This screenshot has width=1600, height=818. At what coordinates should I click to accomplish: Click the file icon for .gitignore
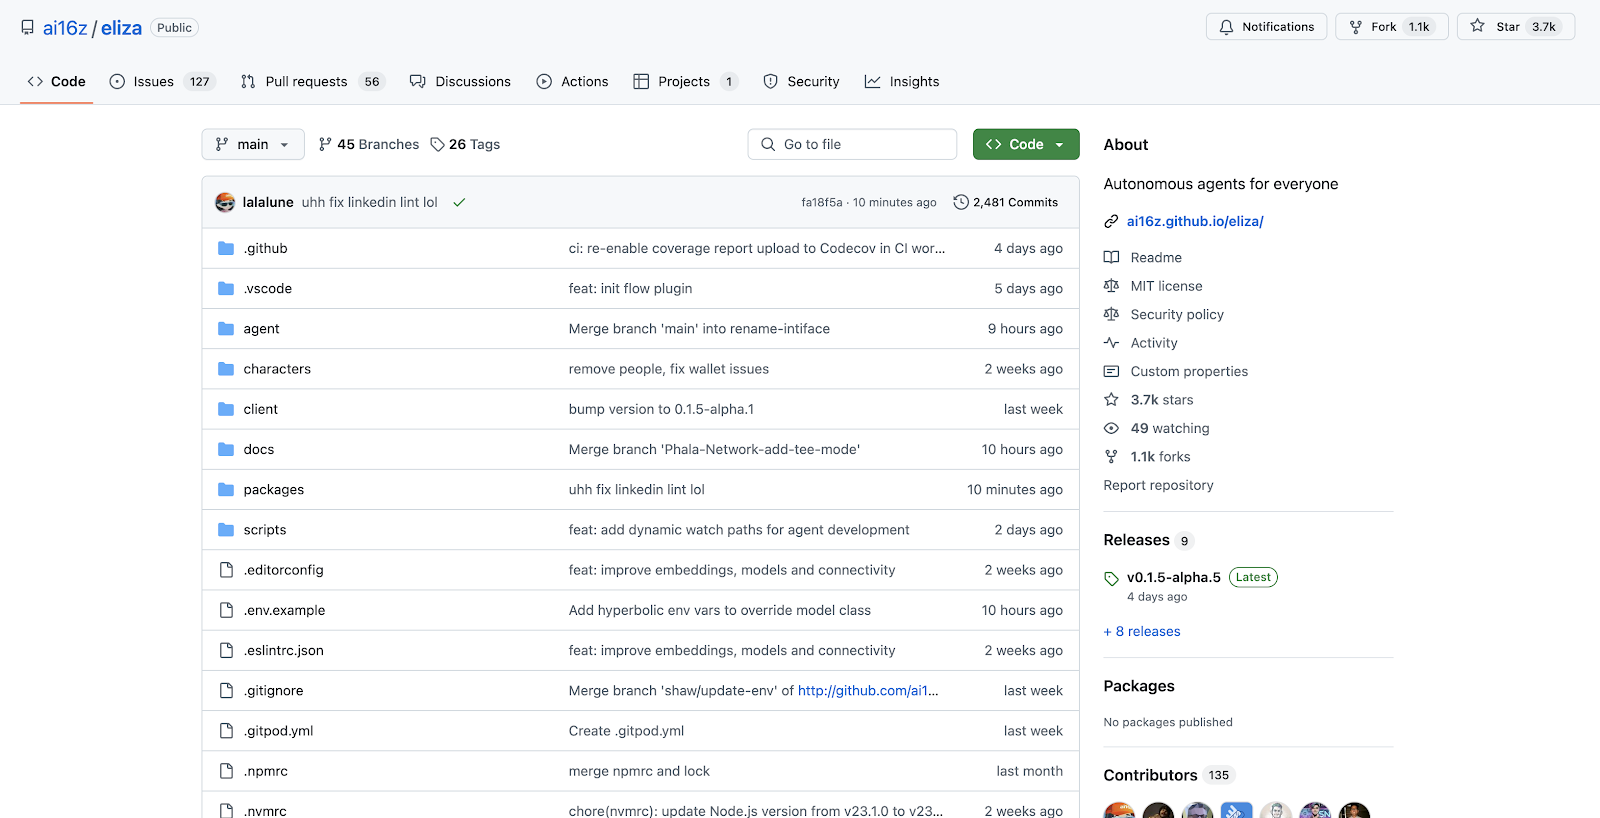tap(226, 690)
